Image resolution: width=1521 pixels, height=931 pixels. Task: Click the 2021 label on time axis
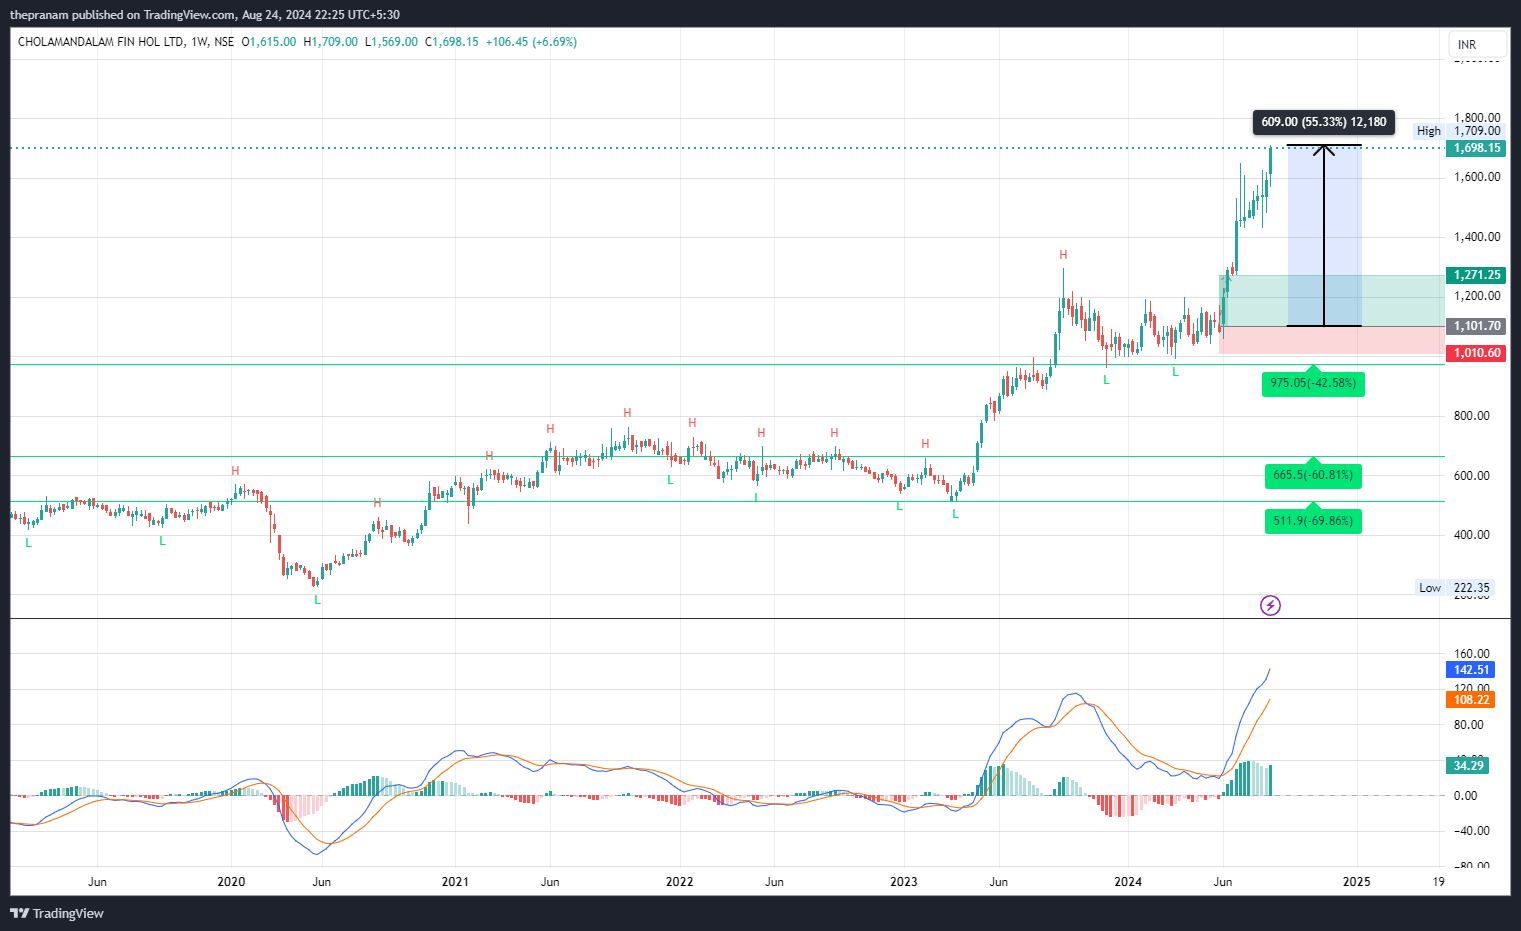click(x=455, y=882)
